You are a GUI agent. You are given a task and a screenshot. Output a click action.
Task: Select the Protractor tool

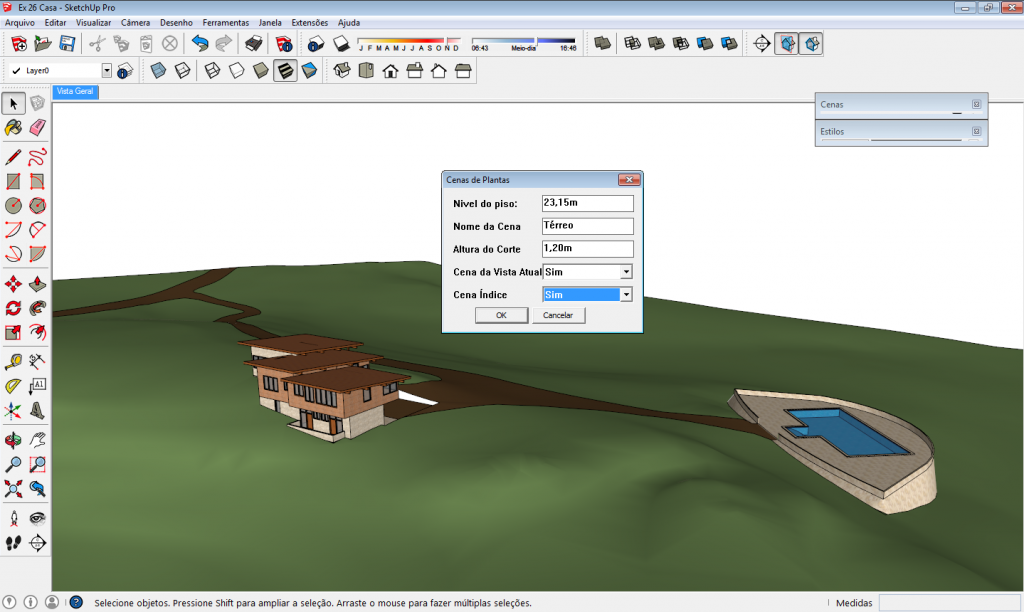coord(13,386)
